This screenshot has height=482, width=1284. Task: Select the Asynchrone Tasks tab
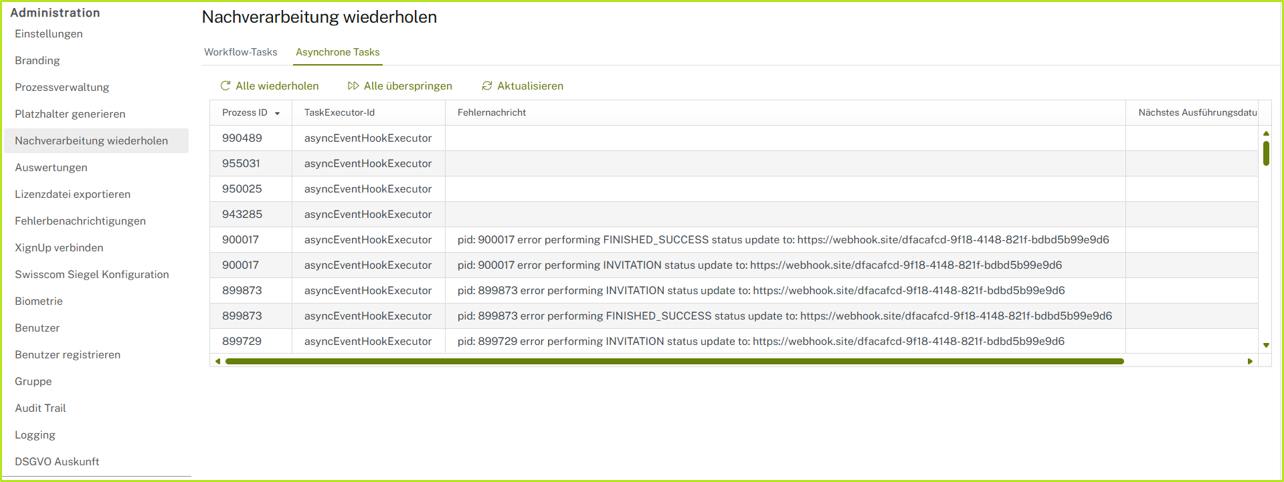[337, 52]
